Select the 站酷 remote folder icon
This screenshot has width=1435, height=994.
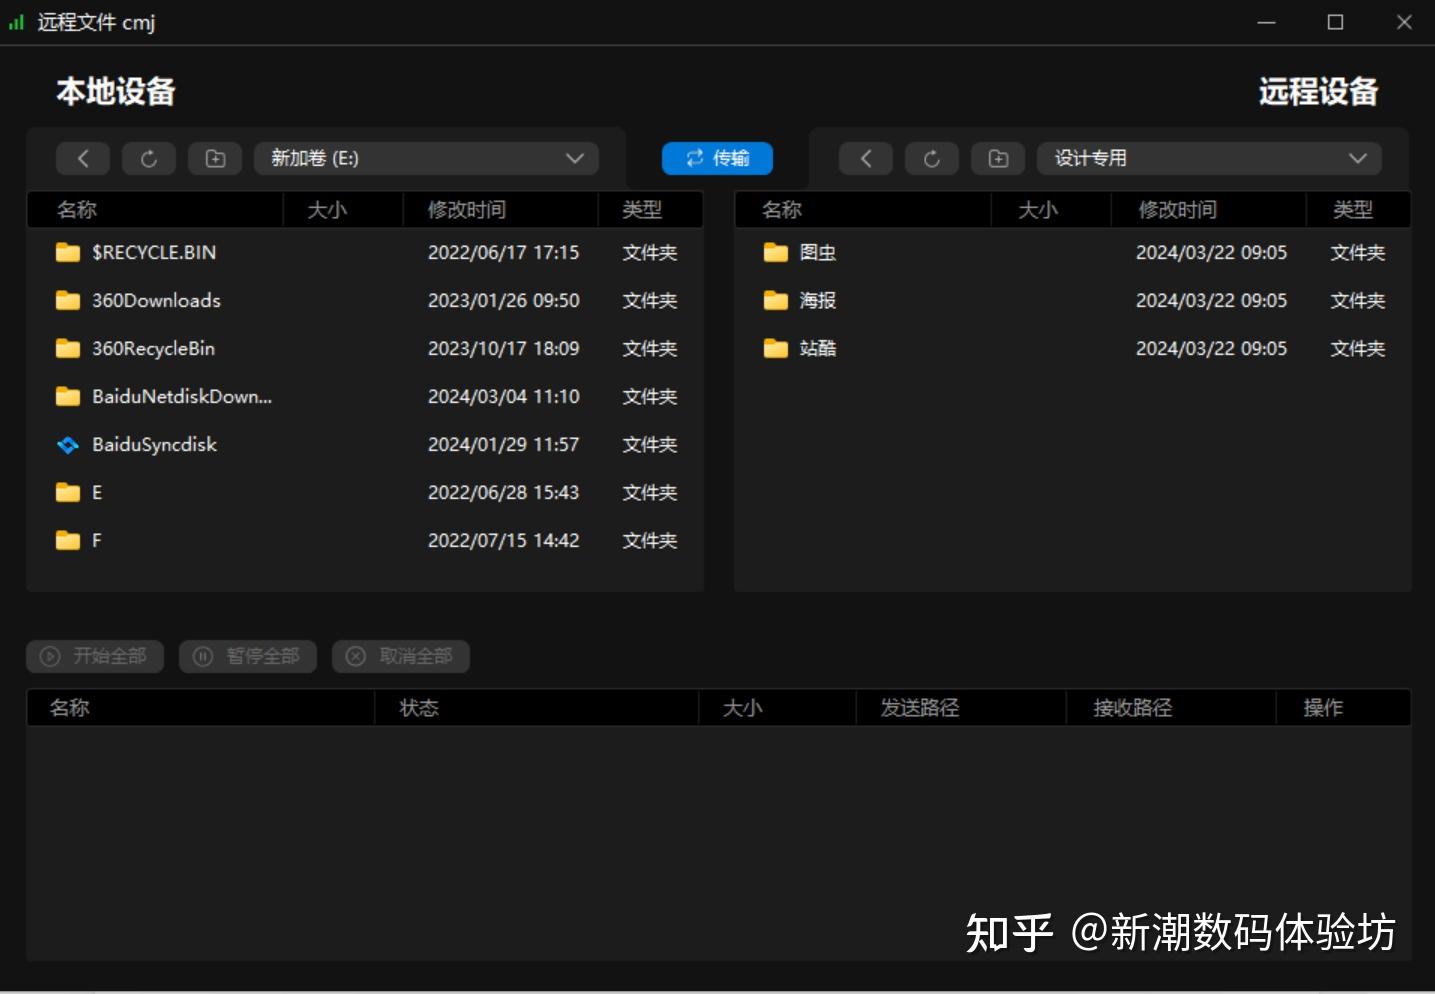click(x=776, y=348)
